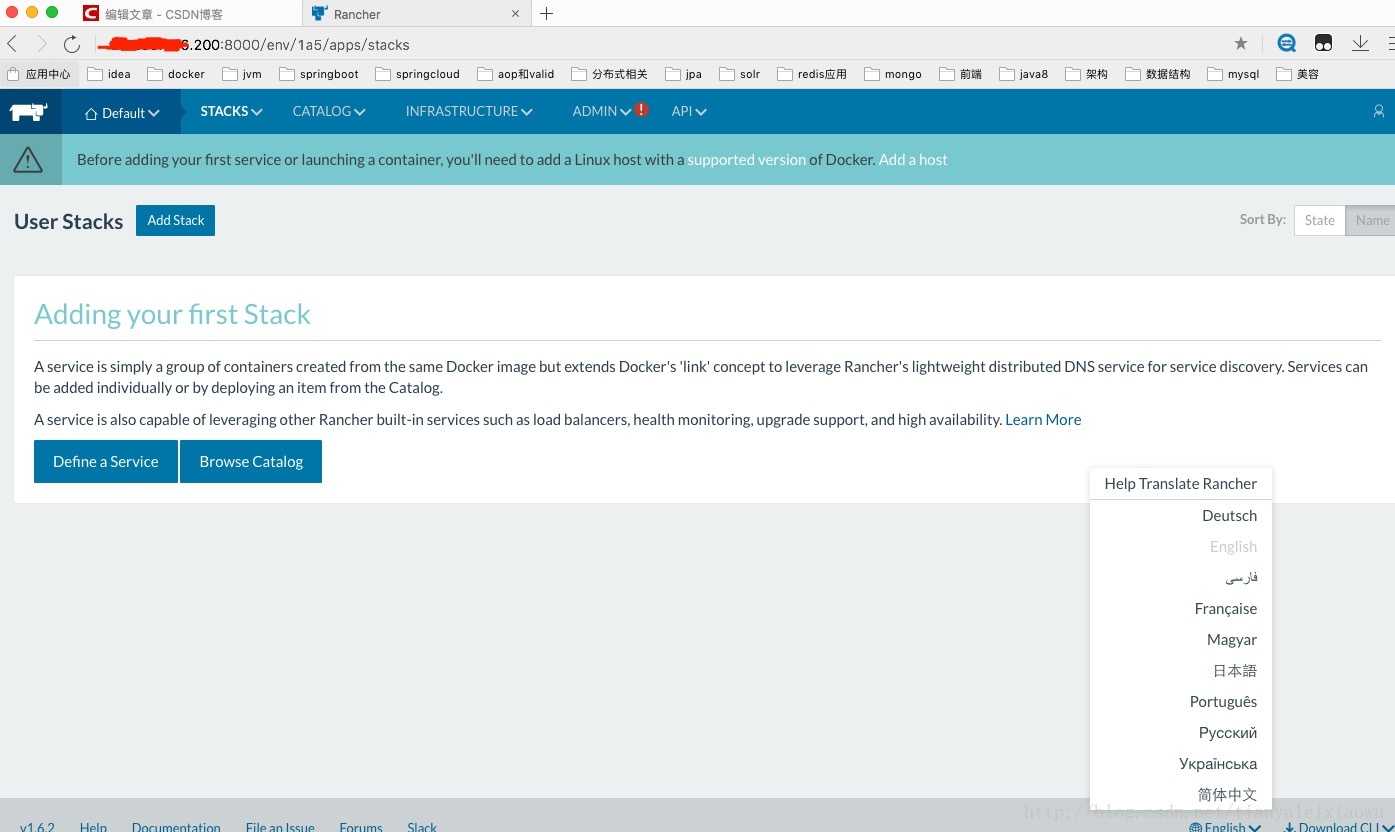Open the idea bookmarks folder
The height and width of the screenshot is (832, 1395).
(x=109, y=74)
